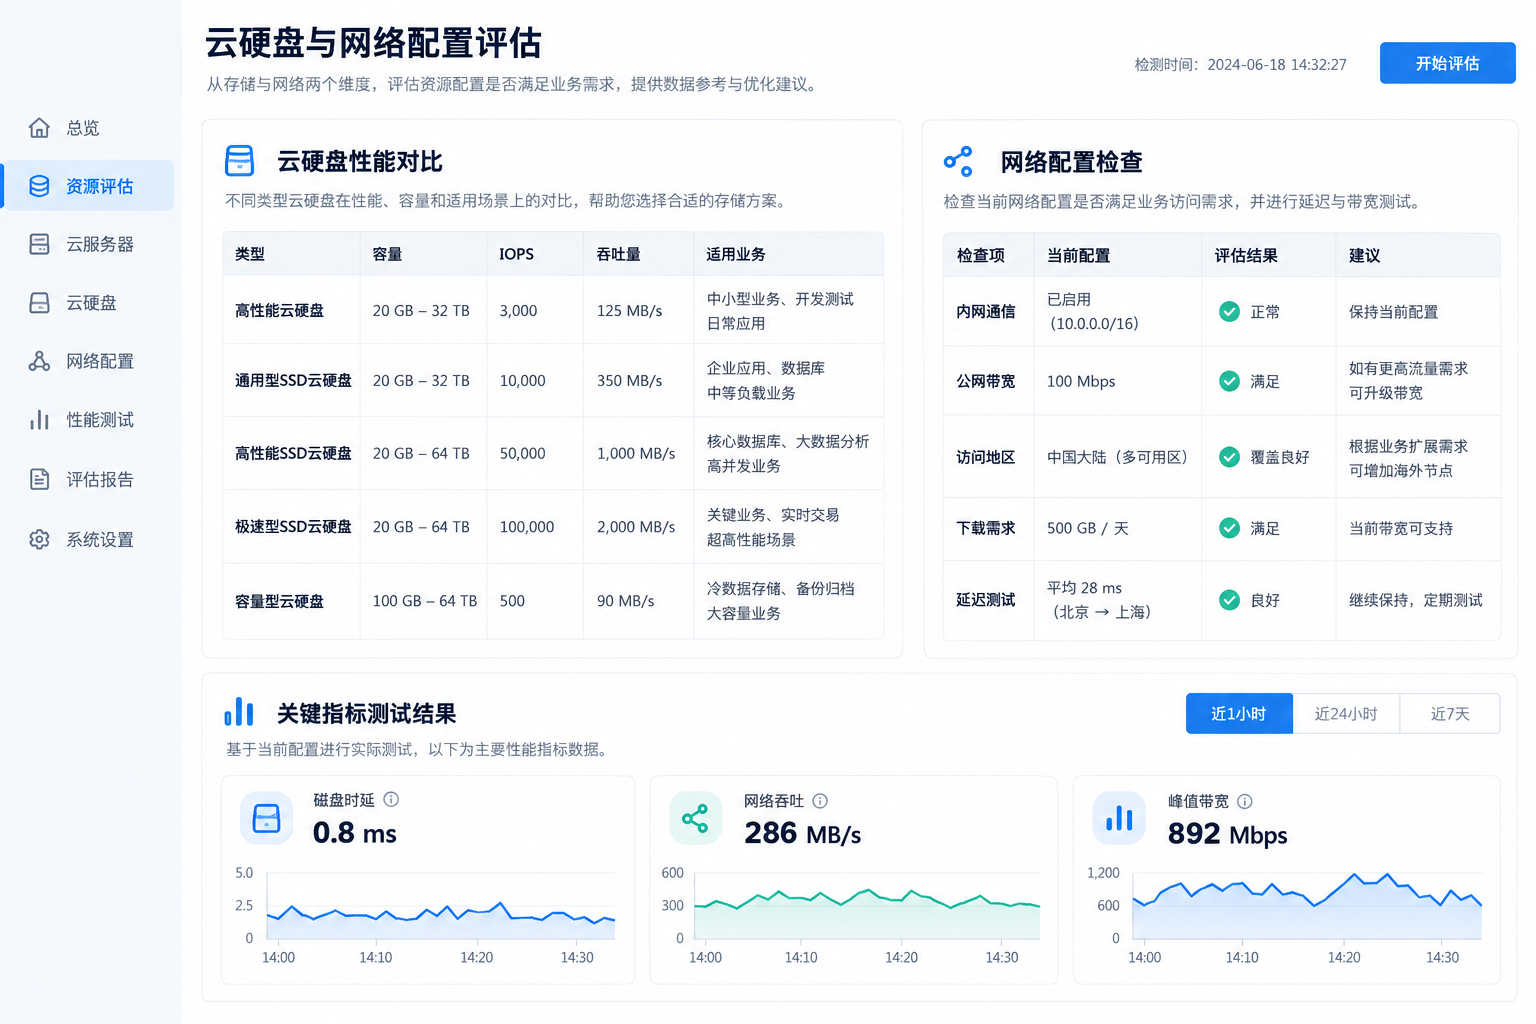This screenshot has height=1024, width=1536.
Task: Open 系统设置 in the sidebar
Action: (88, 539)
